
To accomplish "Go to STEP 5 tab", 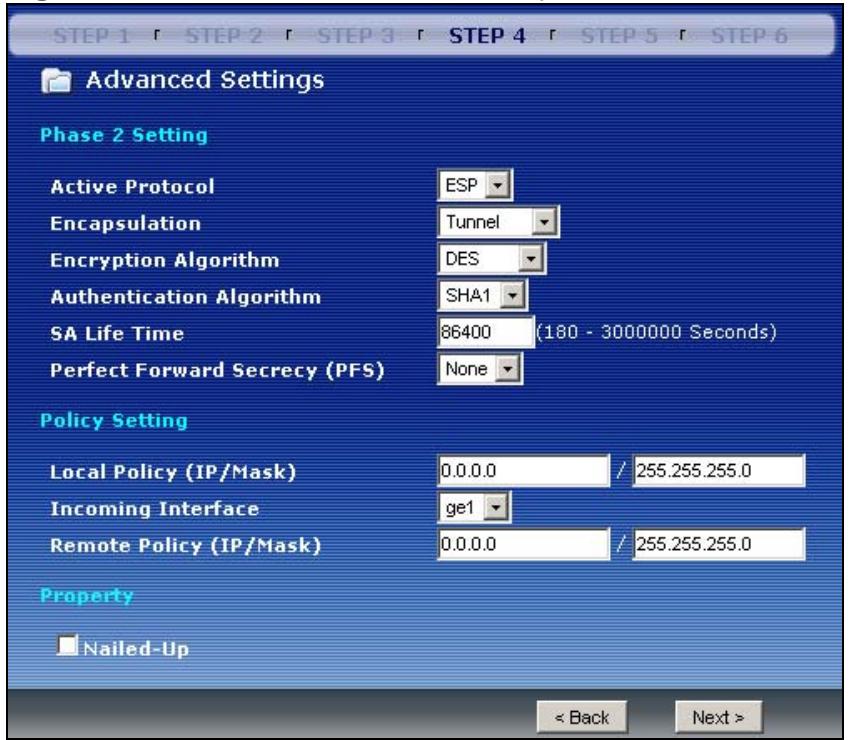I will 619,36.
